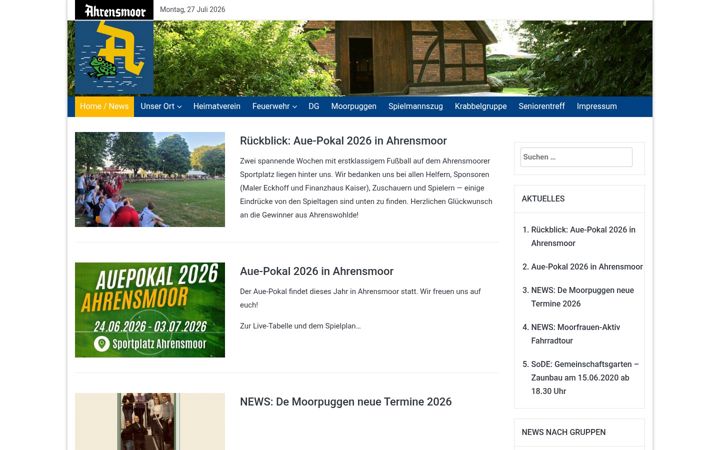Open sidebar link SoDE: Gemeinschaftsgarten – Zaunbau
The height and width of the screenshot is (450, 720).
pyautogui.click(x=585, y=377)
